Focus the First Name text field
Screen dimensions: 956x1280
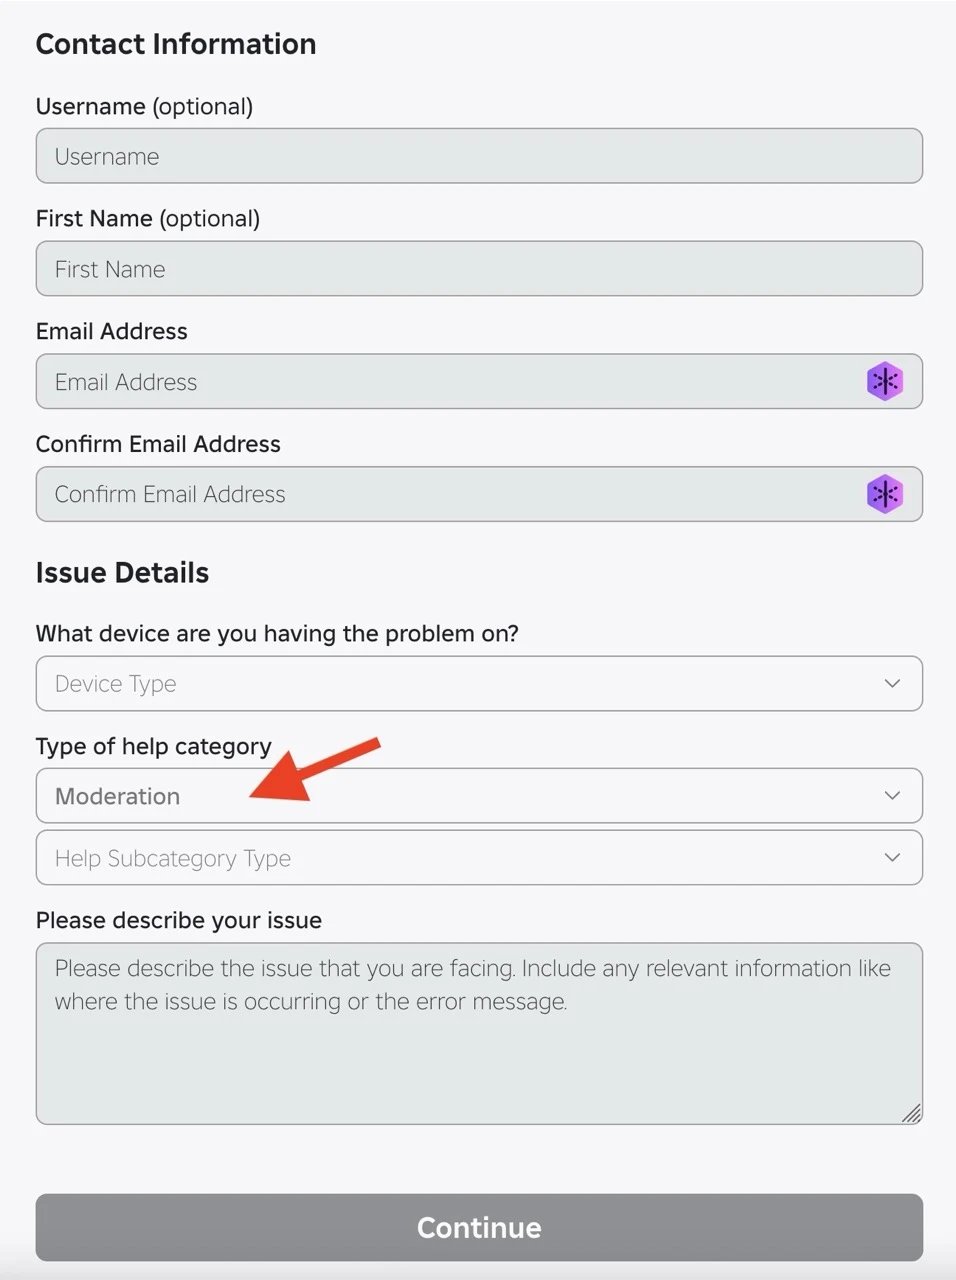479,268
